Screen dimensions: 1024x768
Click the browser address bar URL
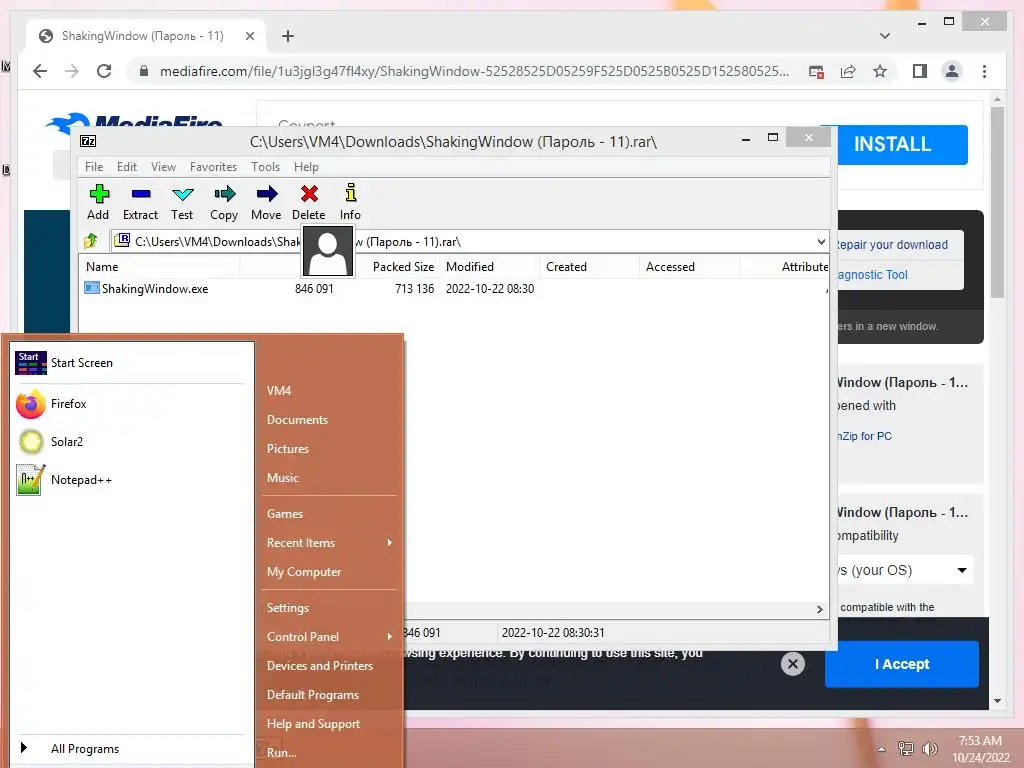[473, 71]
